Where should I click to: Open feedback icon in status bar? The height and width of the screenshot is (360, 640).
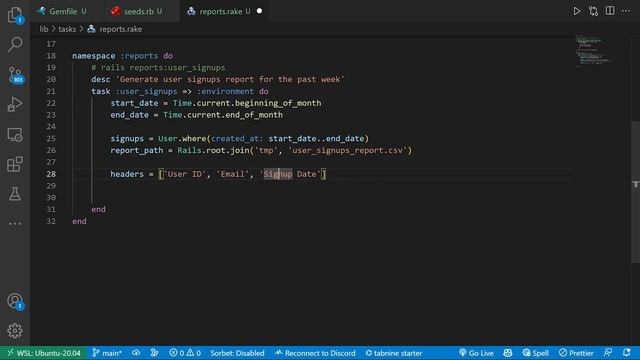coord(608,353)
